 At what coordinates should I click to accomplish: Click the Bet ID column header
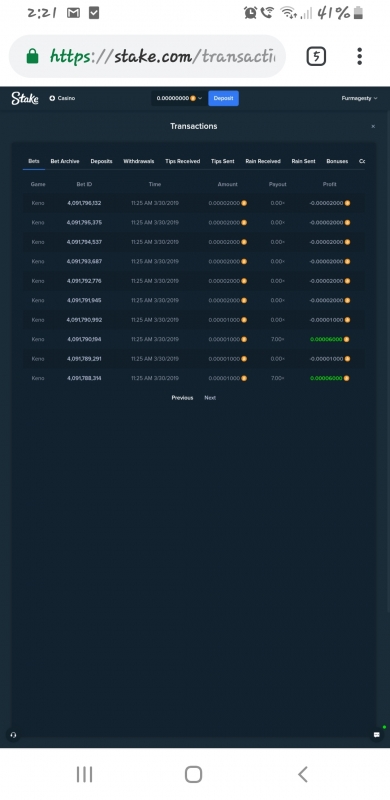[x=84, y=184]
